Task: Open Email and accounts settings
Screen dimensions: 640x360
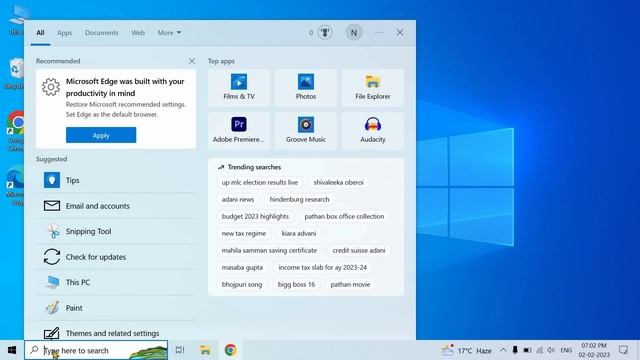Action: [x=116, y=206]
